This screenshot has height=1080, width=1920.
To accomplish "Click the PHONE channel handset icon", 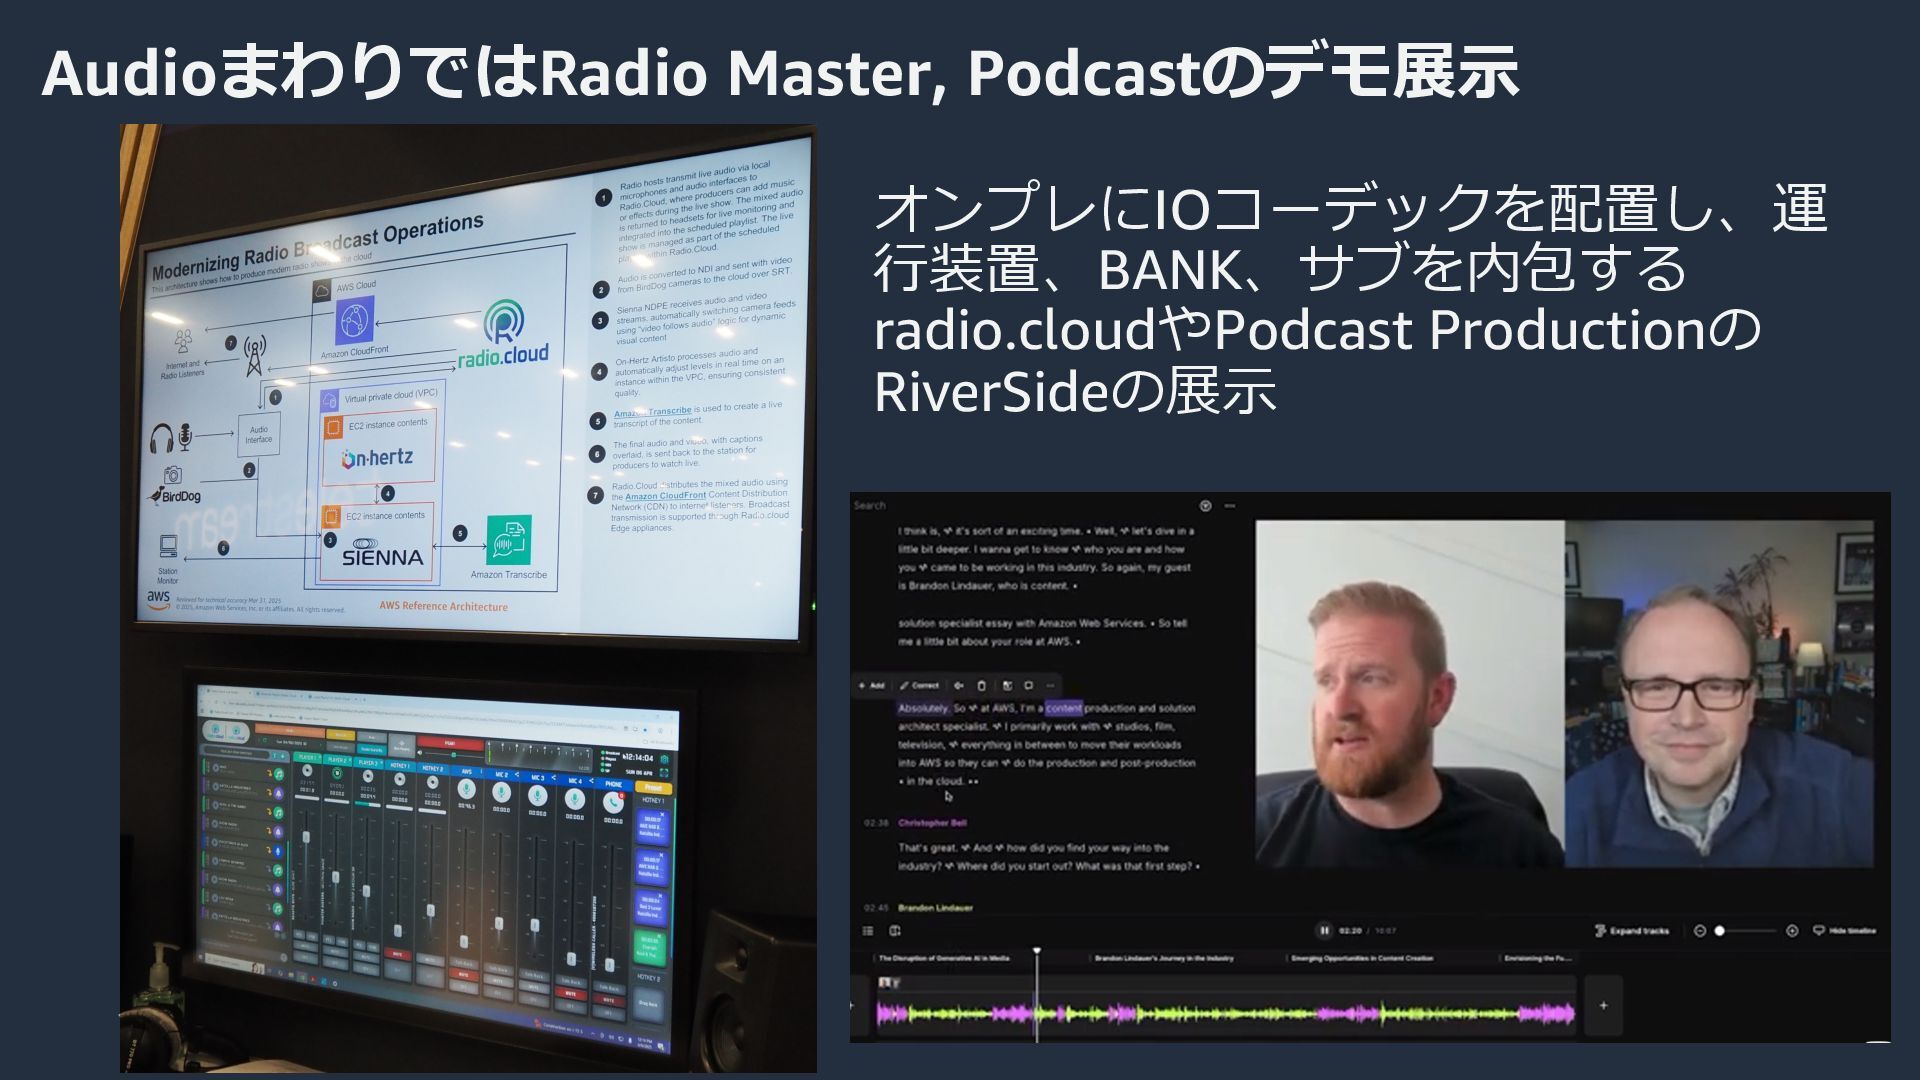I will coord(613,802).
